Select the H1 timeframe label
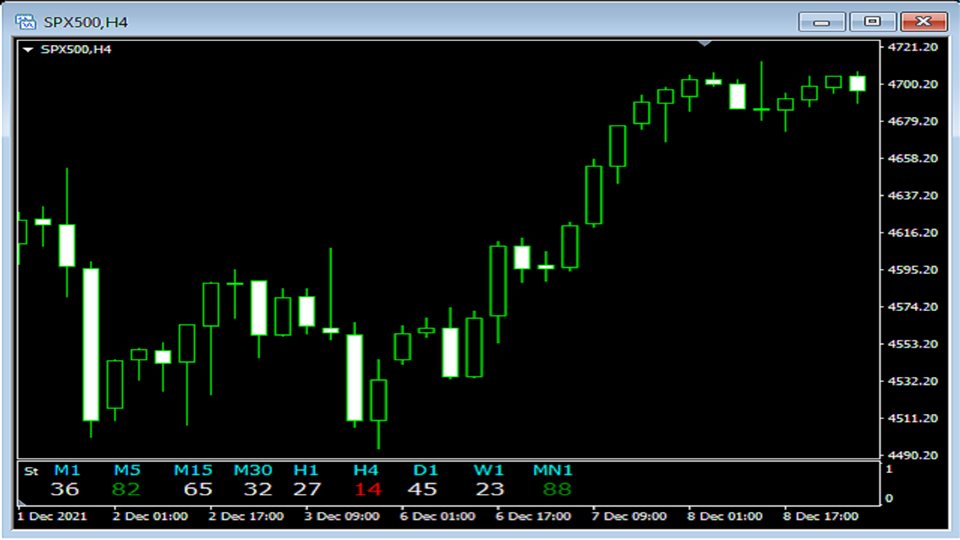Image resolution: width=960 pixels, height=540 pixels. pos(306,470)
